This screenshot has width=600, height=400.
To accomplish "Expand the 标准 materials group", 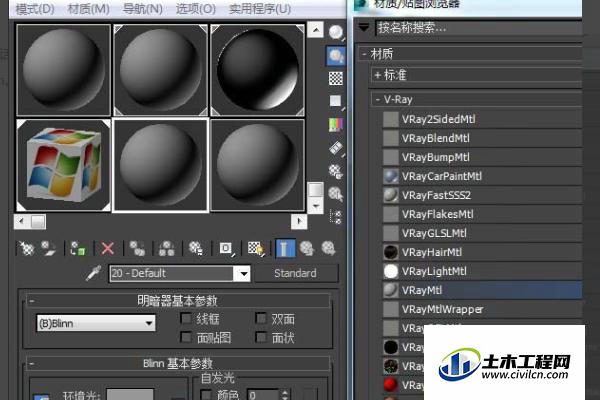I will click(377, 75).
